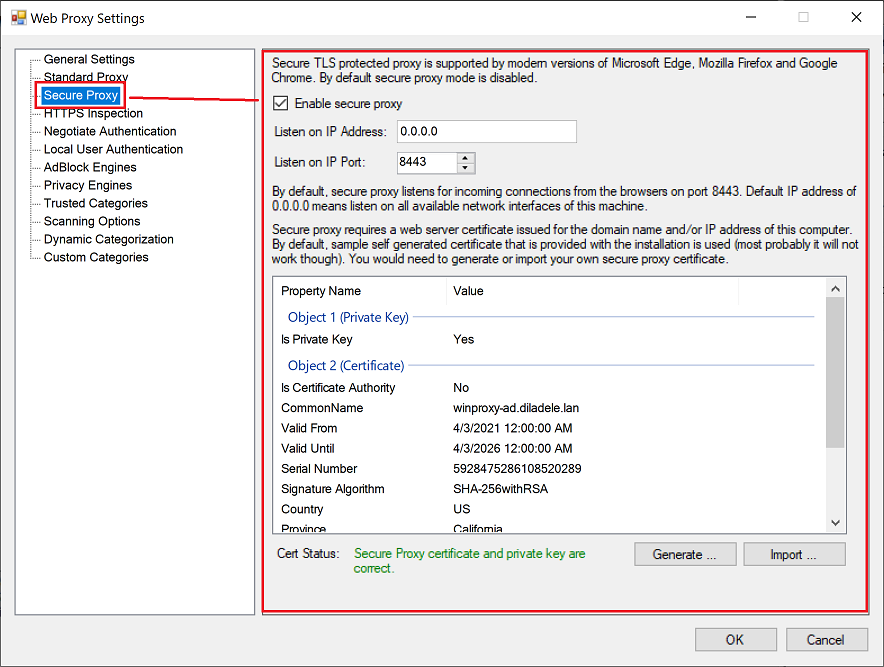This screenshot has width=884, height=667.
Task: Select the Is Certificate Authority row
Action: coord(549,388)
